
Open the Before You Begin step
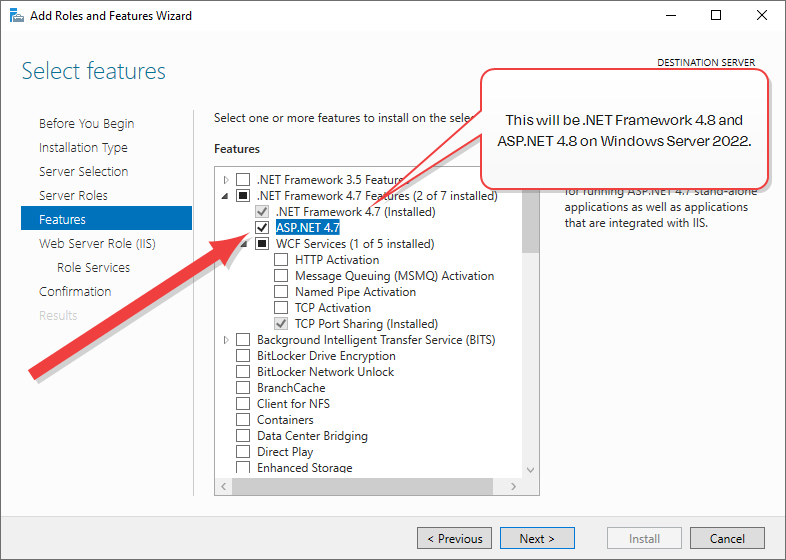pos(87,123)
